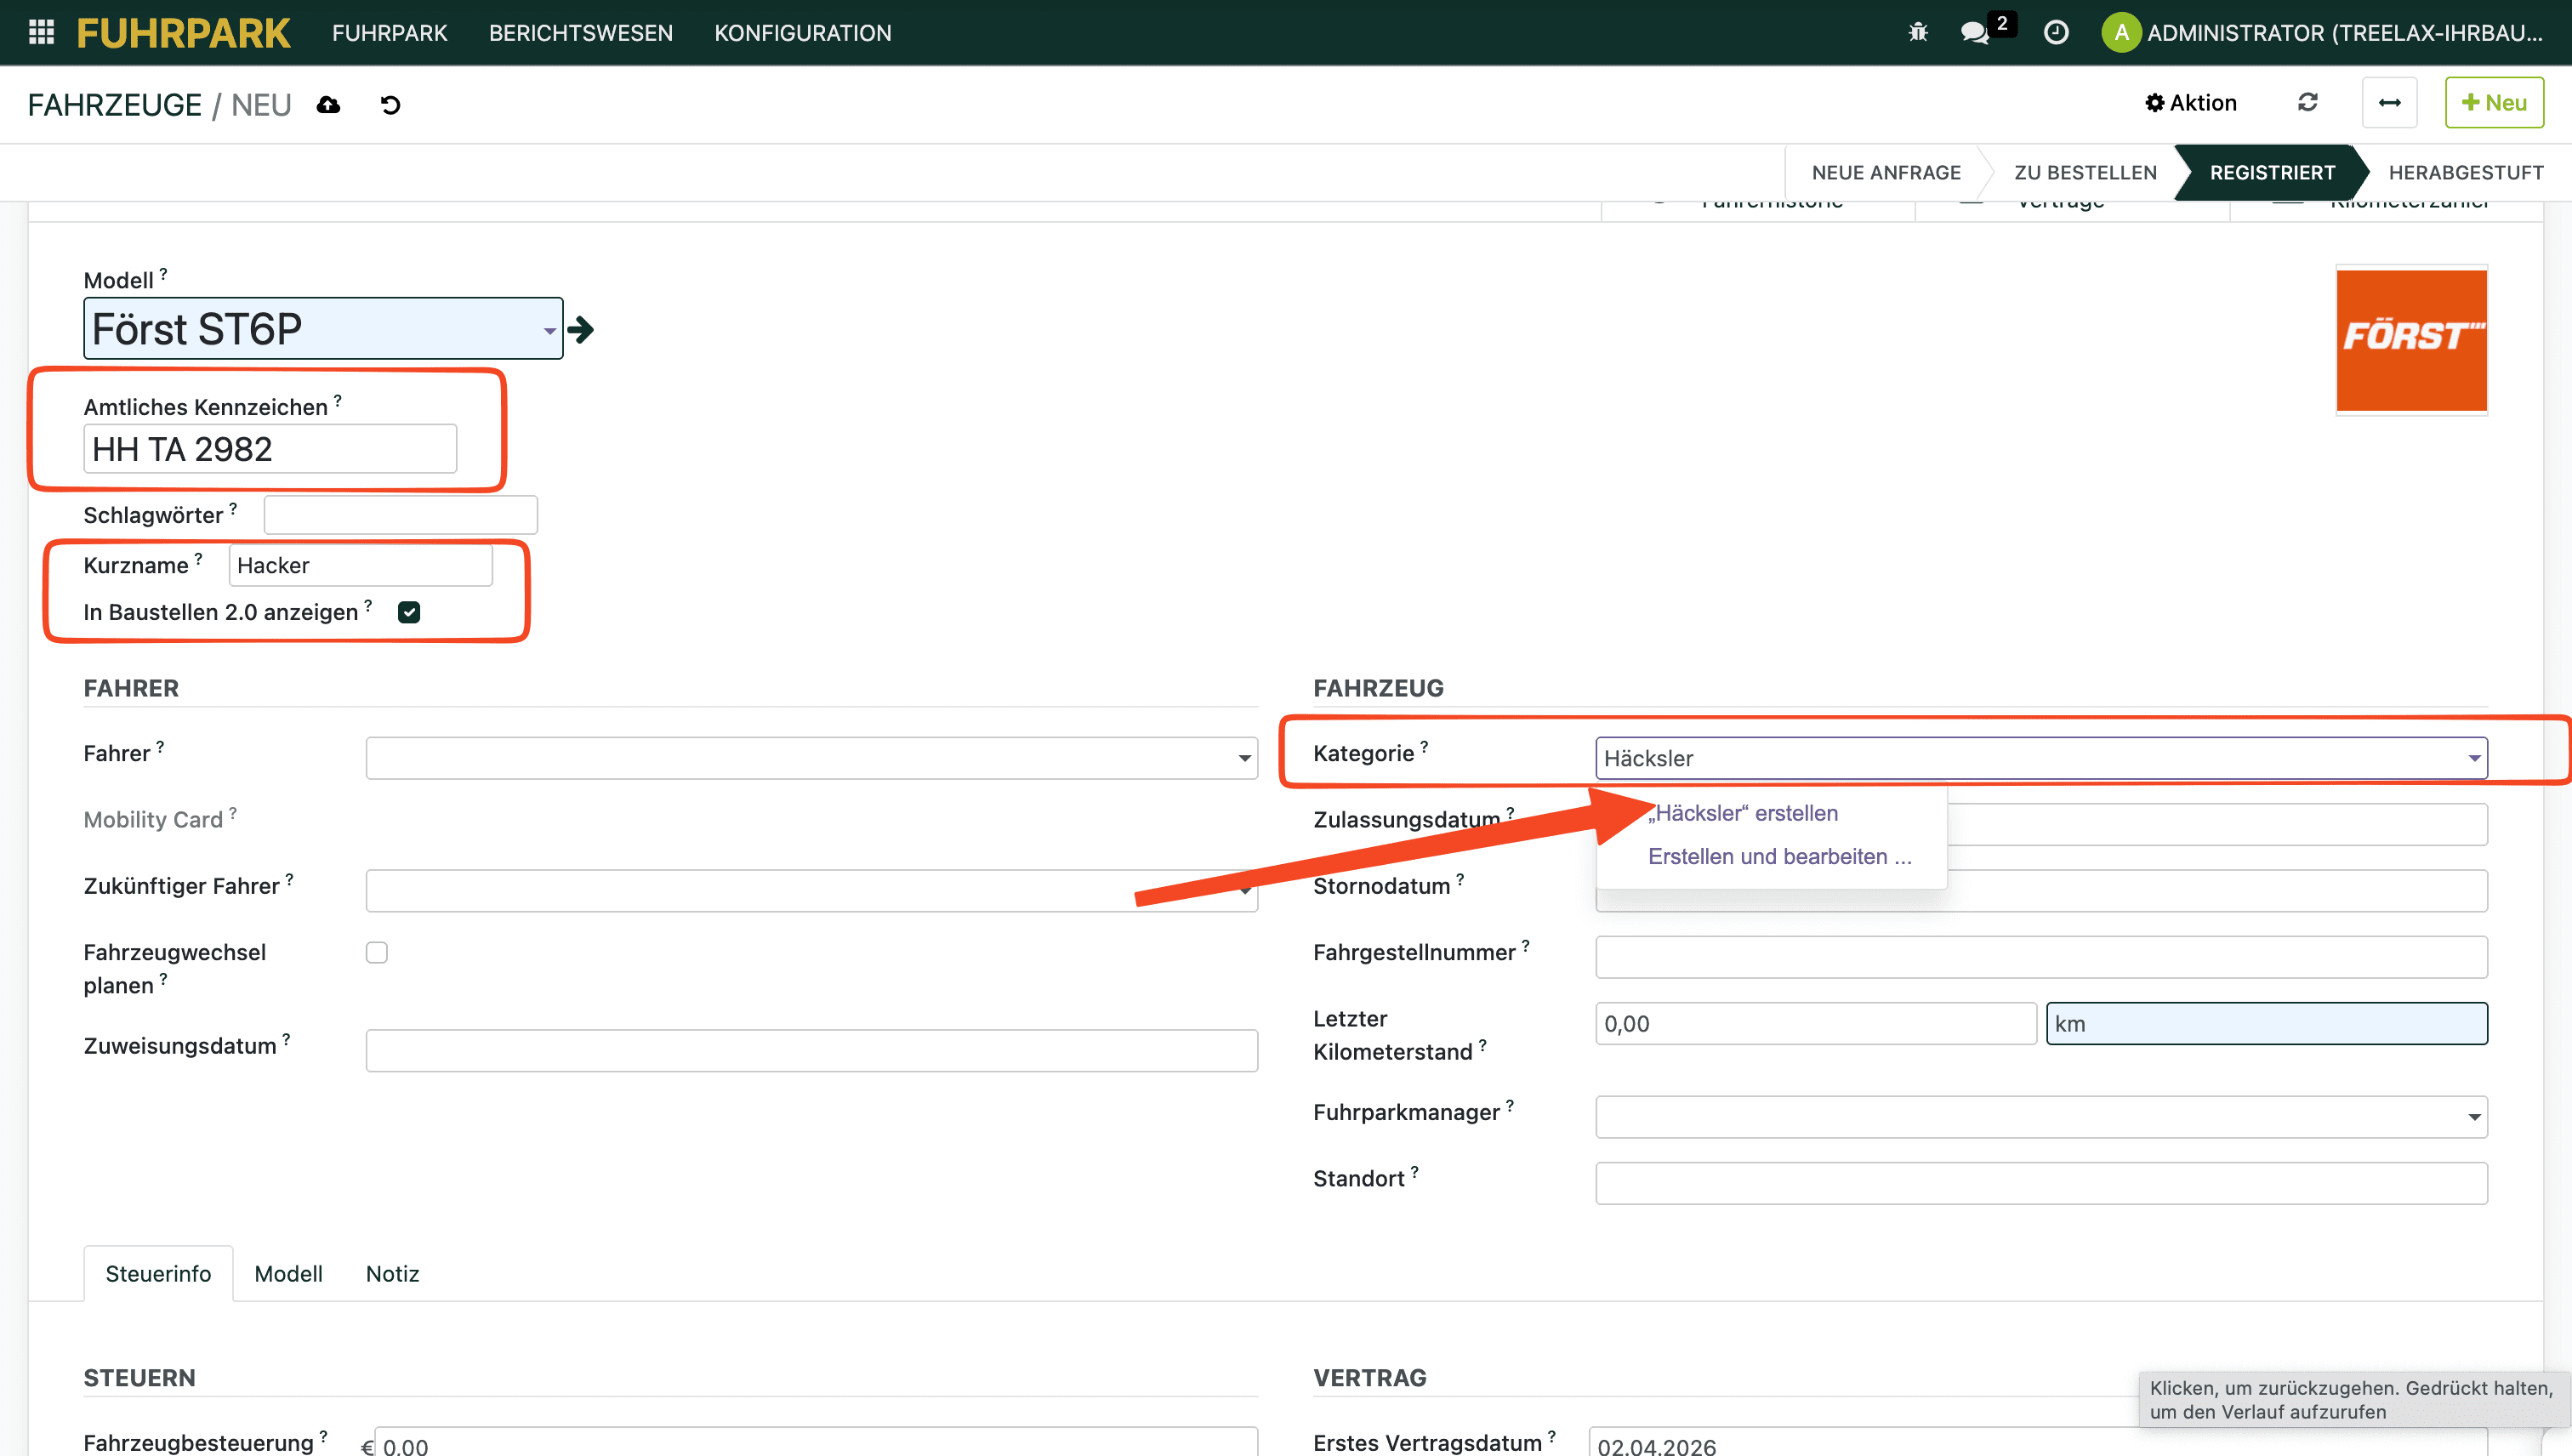Click the horizontal width toggle button
The image size is (2572, 1456).
pos(2389,102)
